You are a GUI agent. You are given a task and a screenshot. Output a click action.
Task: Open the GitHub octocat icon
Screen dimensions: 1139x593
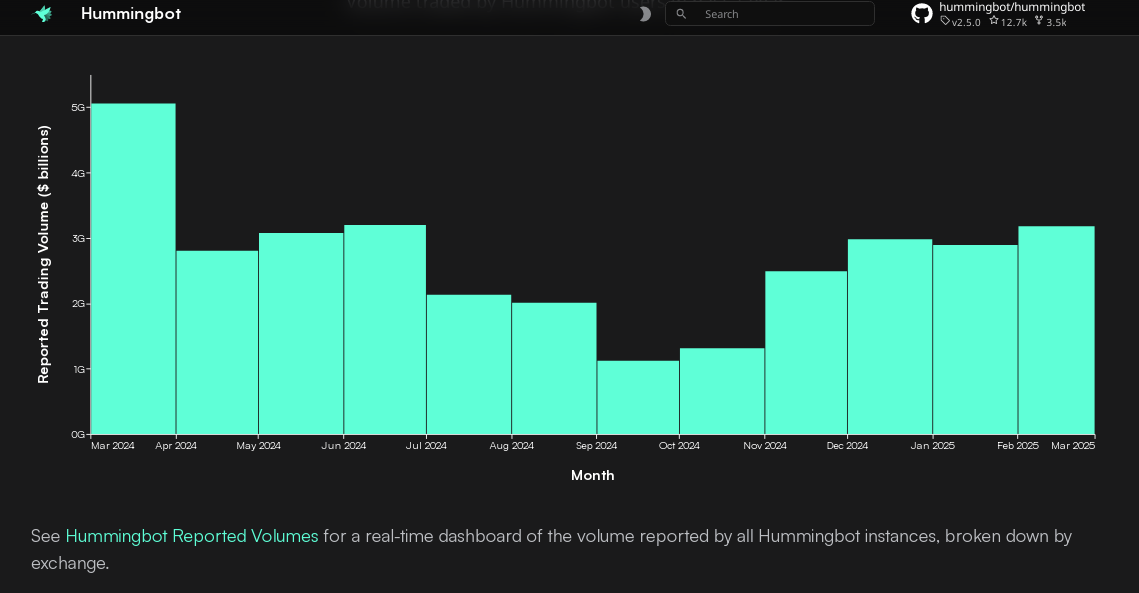point(922,14)
